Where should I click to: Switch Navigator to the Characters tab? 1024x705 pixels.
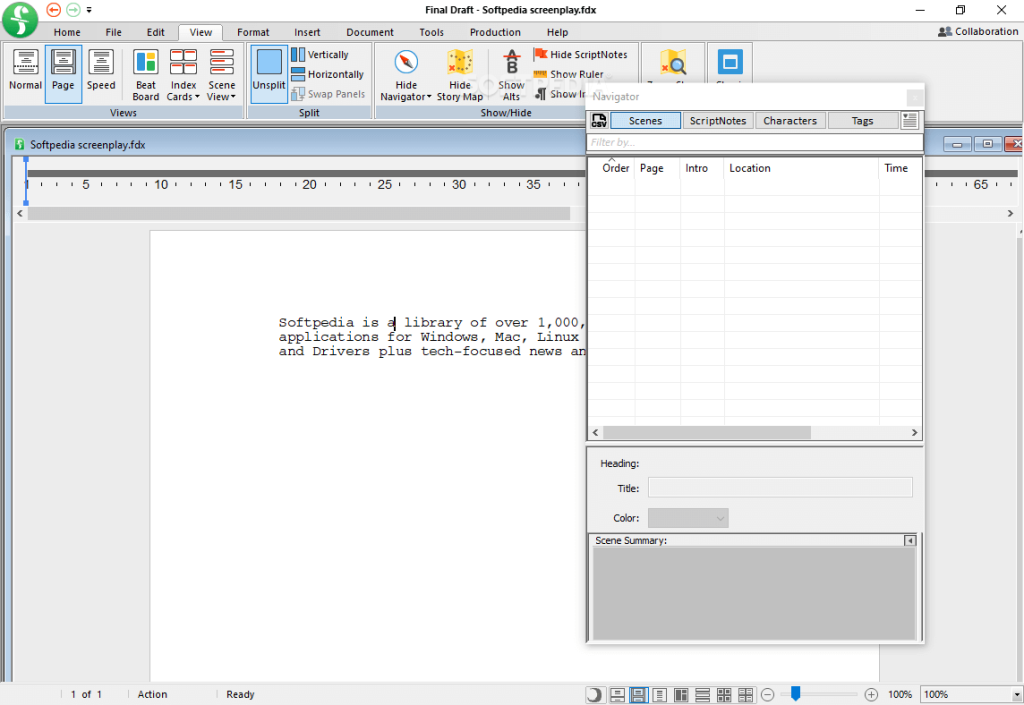point(790,121)
